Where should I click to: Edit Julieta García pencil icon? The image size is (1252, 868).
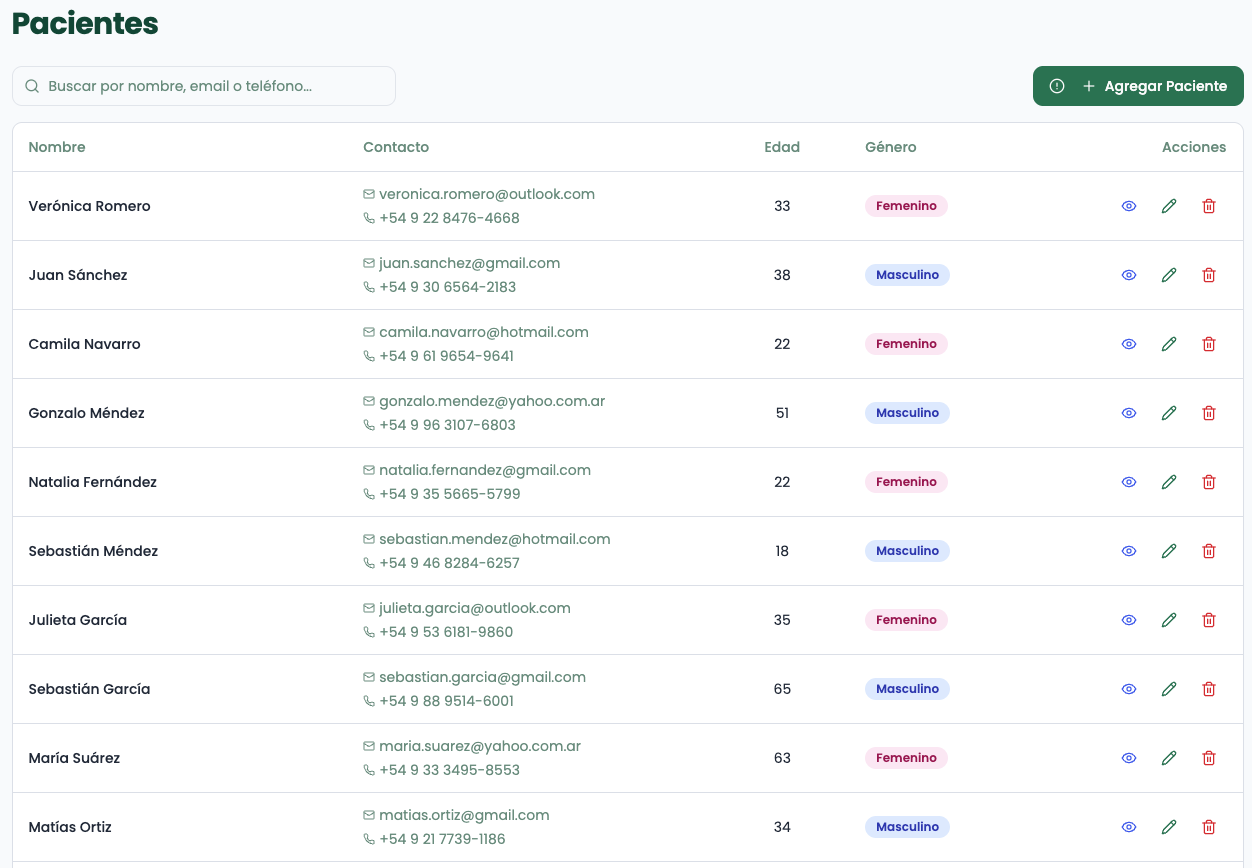coord(1169,620)
